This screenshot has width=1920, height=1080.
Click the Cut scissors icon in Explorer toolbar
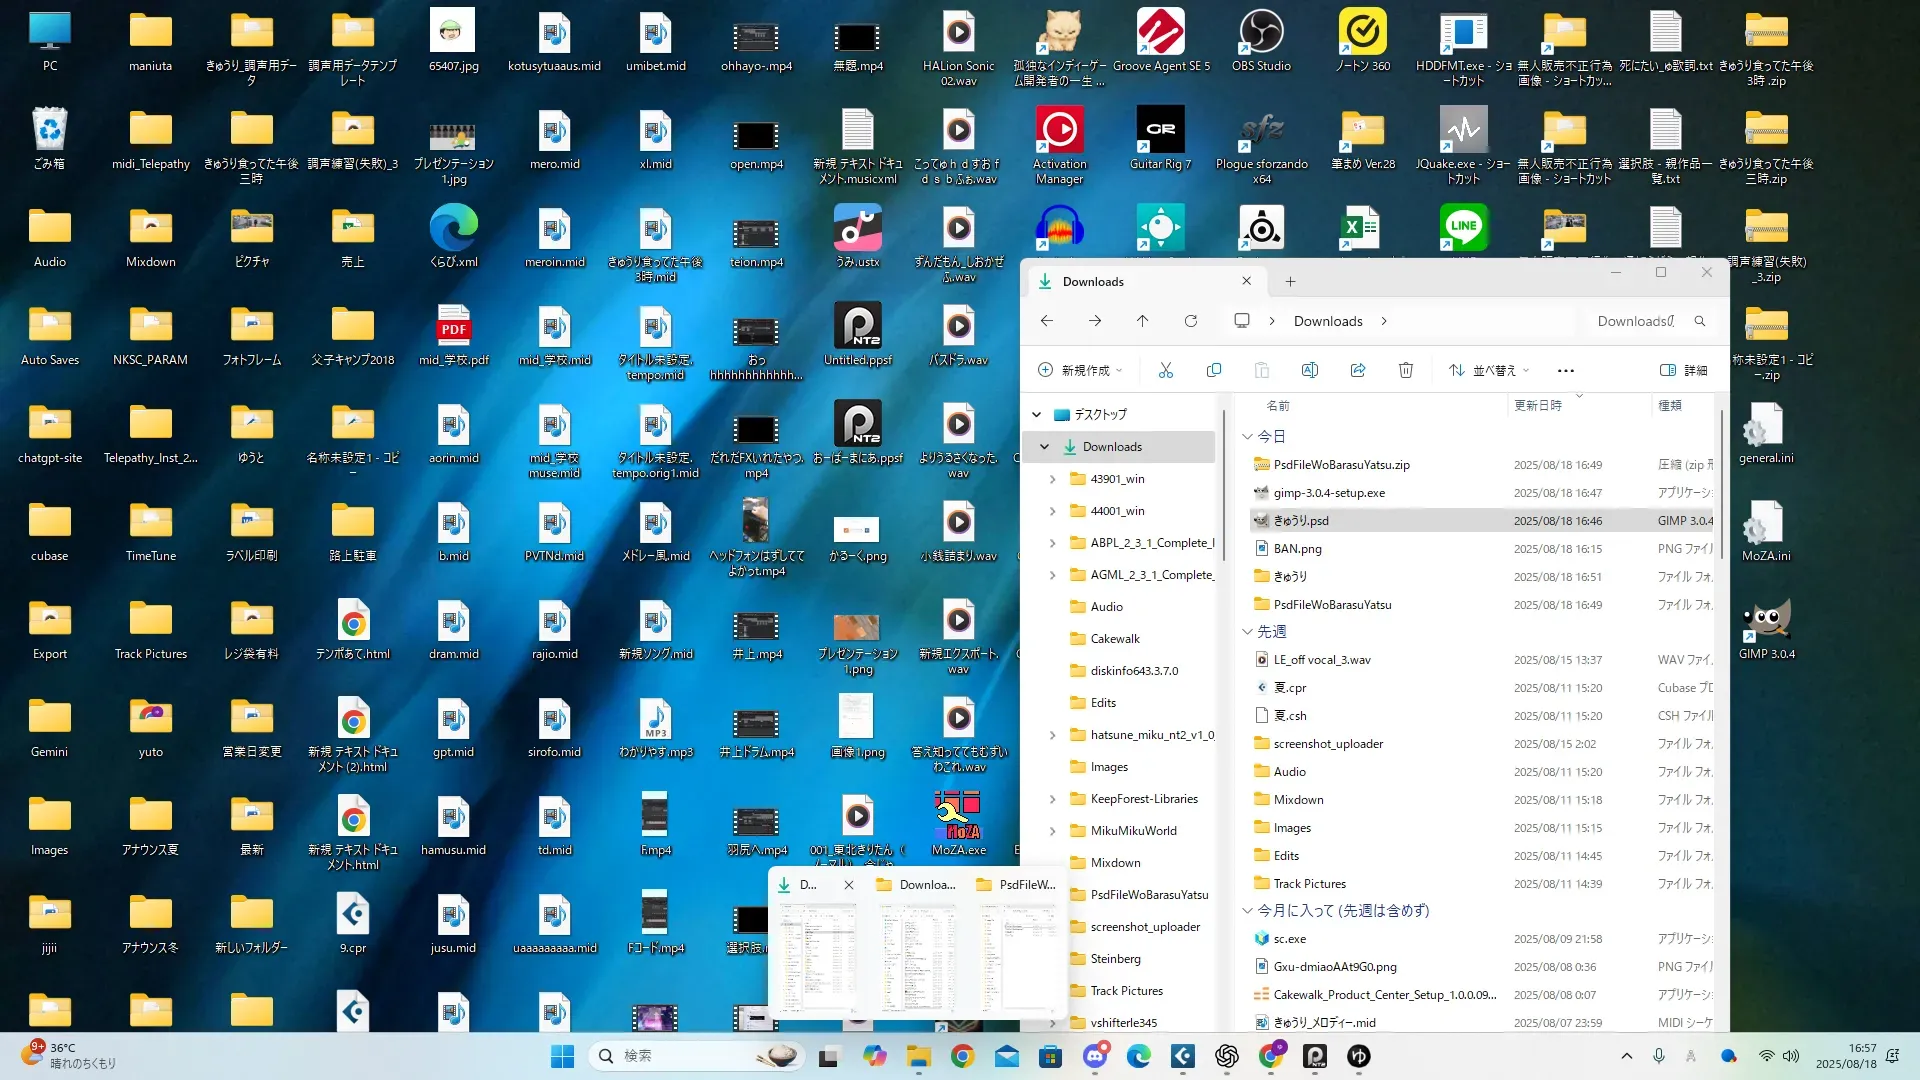pyautogui.click(x=1166, y=370)
